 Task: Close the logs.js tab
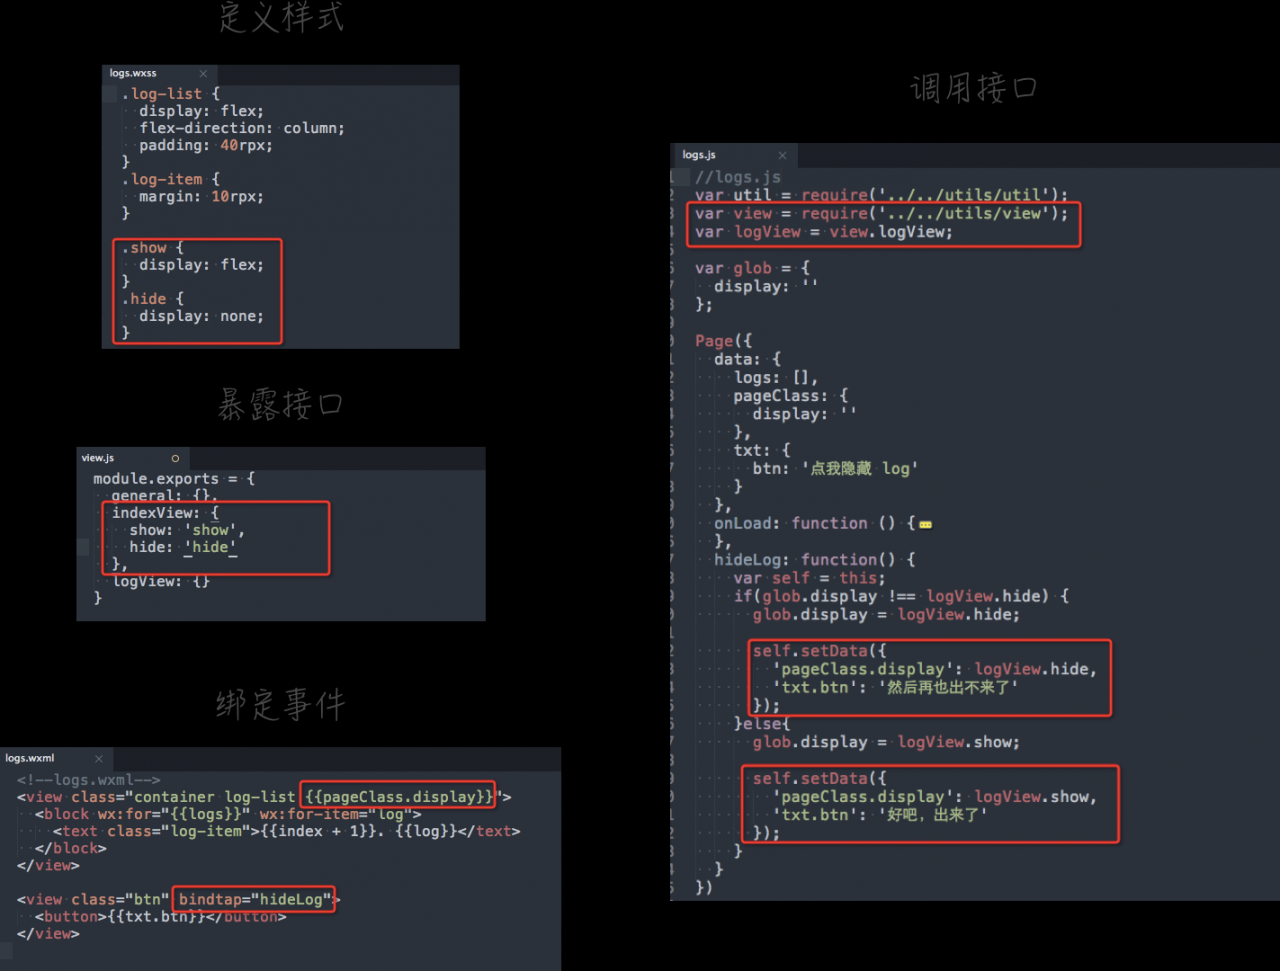click(782, 155)
